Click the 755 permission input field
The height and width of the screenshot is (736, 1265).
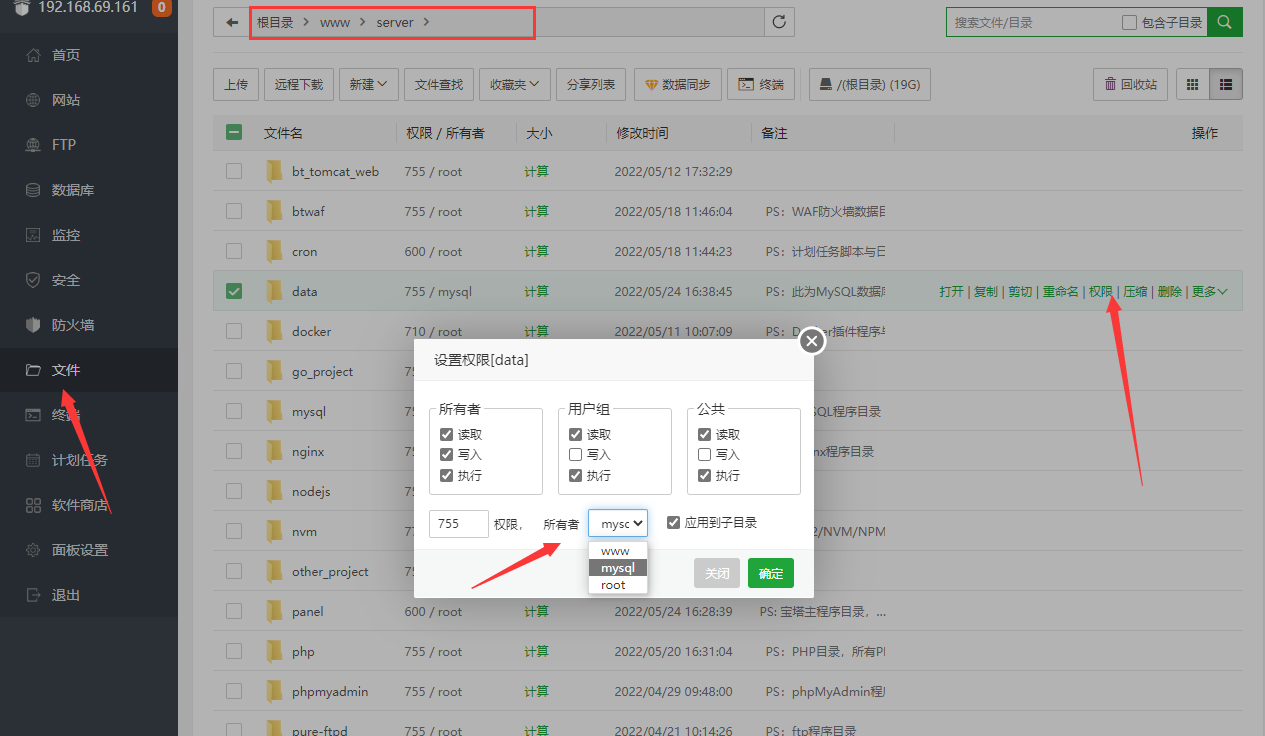click(458, 523)
